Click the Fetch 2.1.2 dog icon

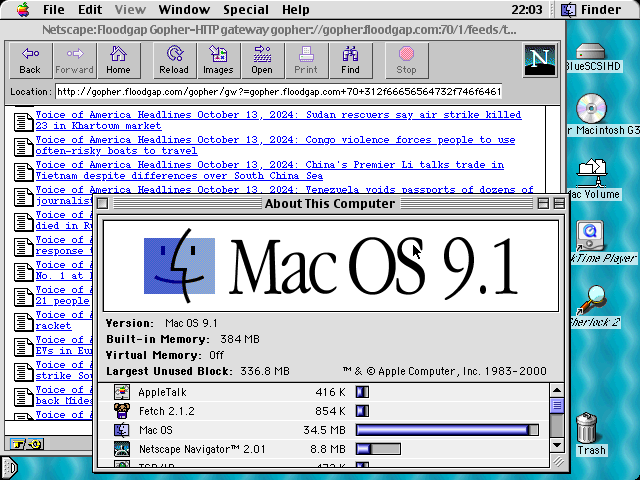[122, 411]
